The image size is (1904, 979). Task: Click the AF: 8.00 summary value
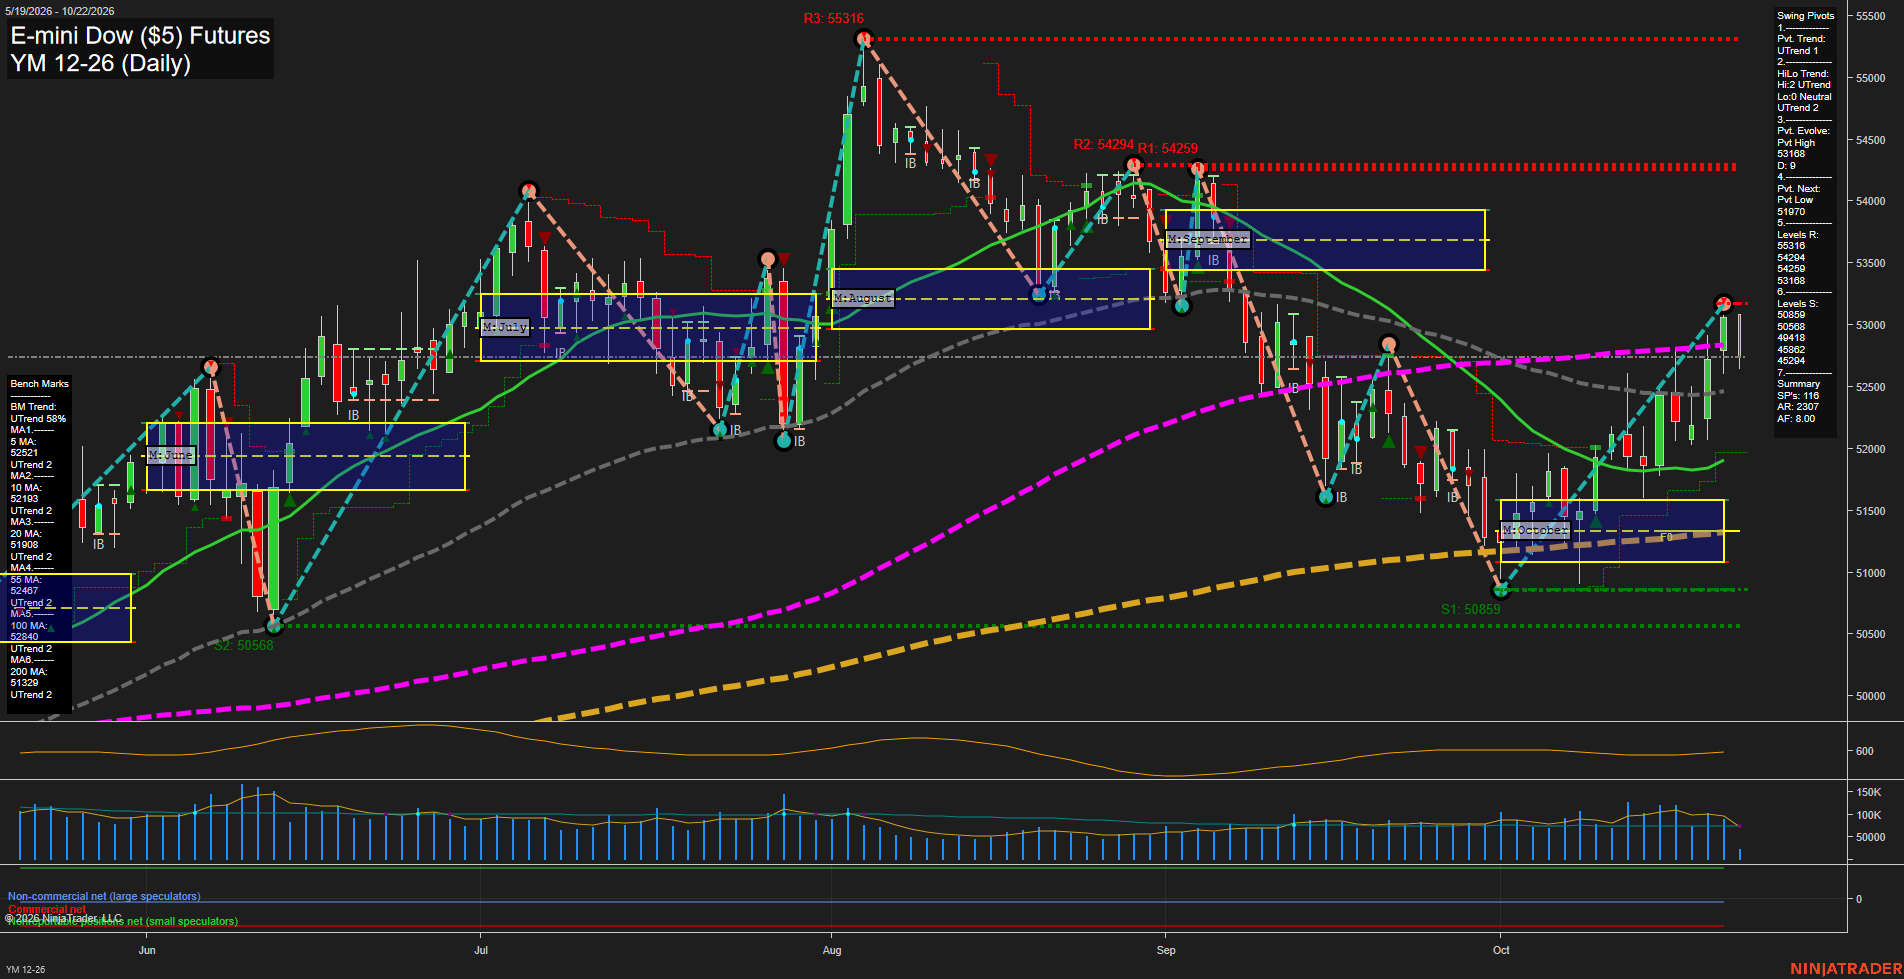point(1796,419)
